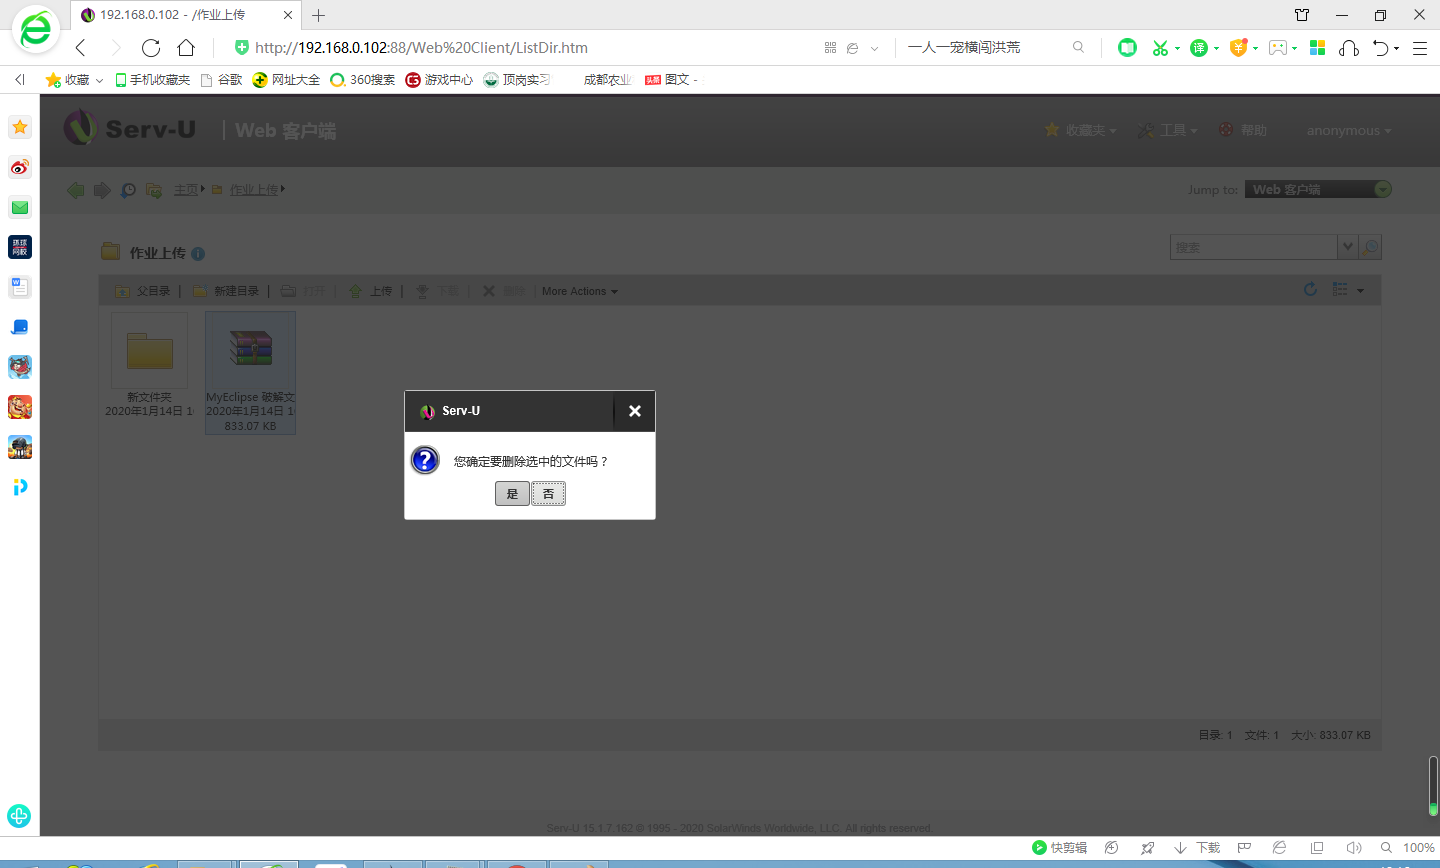
Task: Open the 工具 menu in Serv-U header
Action: [x=1168, y=130]
